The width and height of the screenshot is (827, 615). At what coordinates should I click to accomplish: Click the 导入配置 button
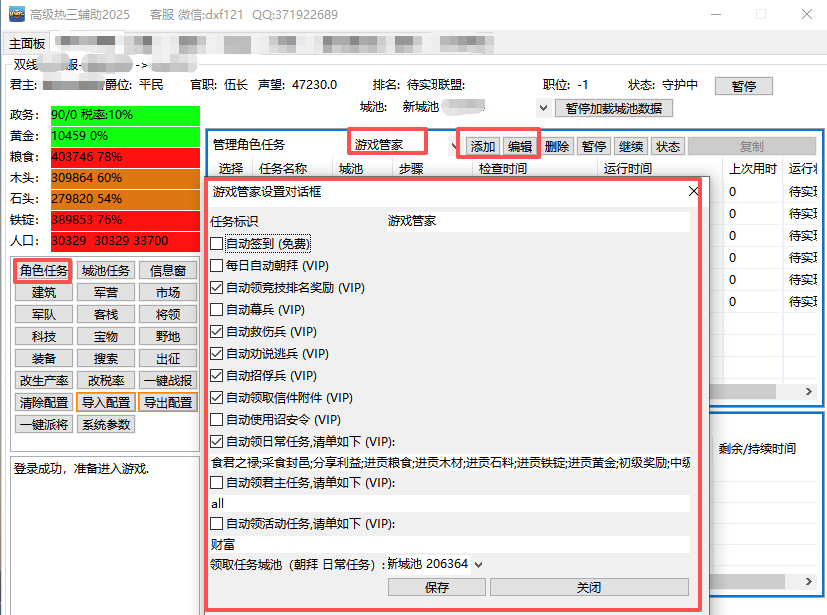click(106, 403)
